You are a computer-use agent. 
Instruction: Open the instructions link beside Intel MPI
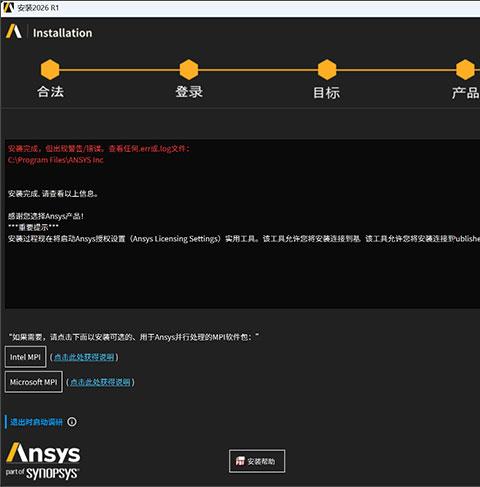point(84,357)
